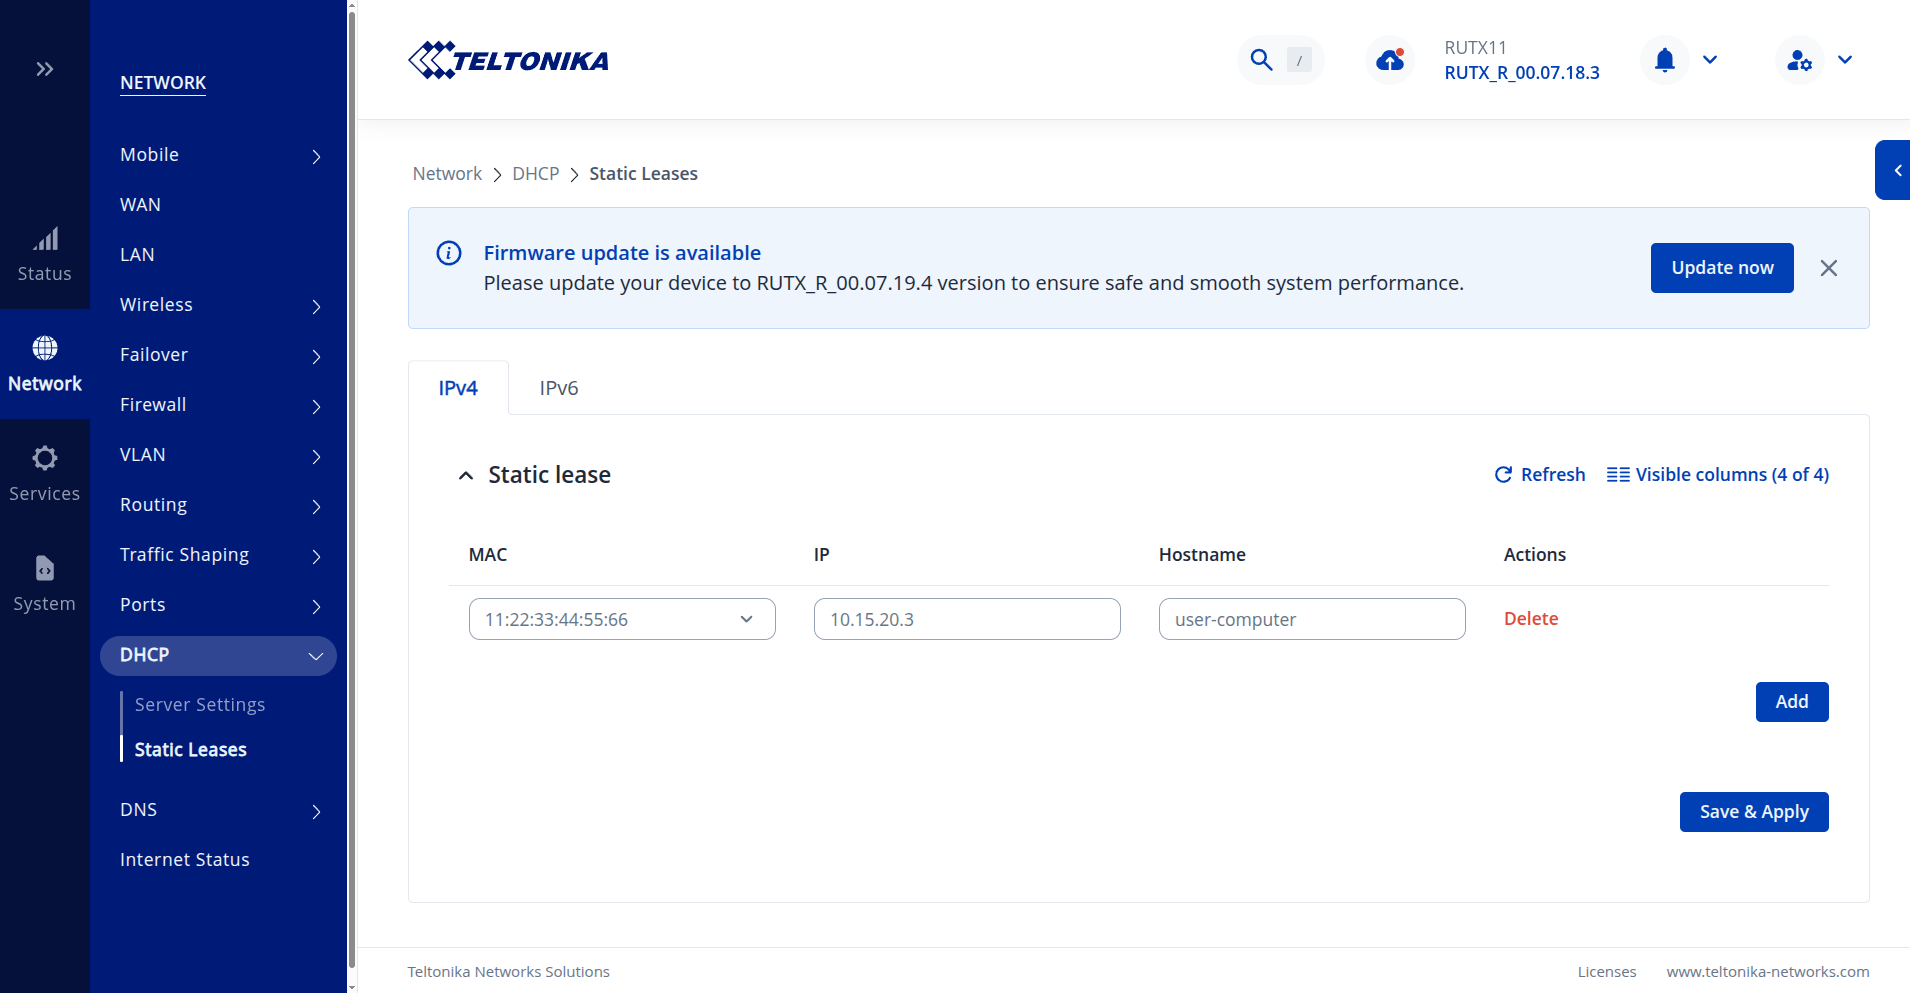Collapse the DHCP submenu
The image size is (1910, 993).
click(315, 656)
